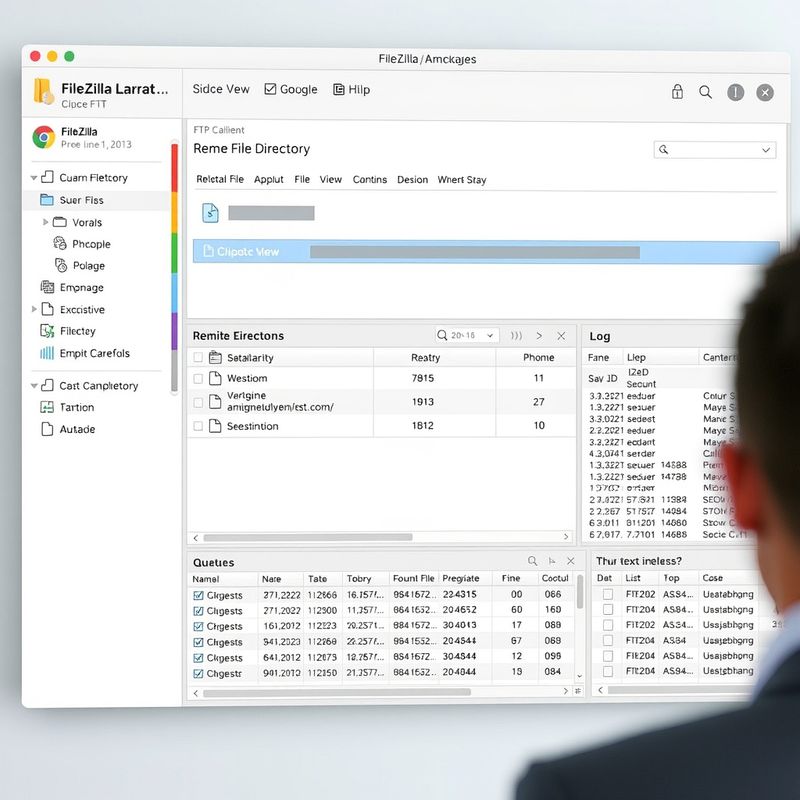Screen dimensions: 800x800
Task: Select the Clipotc View highlighted row
Action: coord(486,252)
